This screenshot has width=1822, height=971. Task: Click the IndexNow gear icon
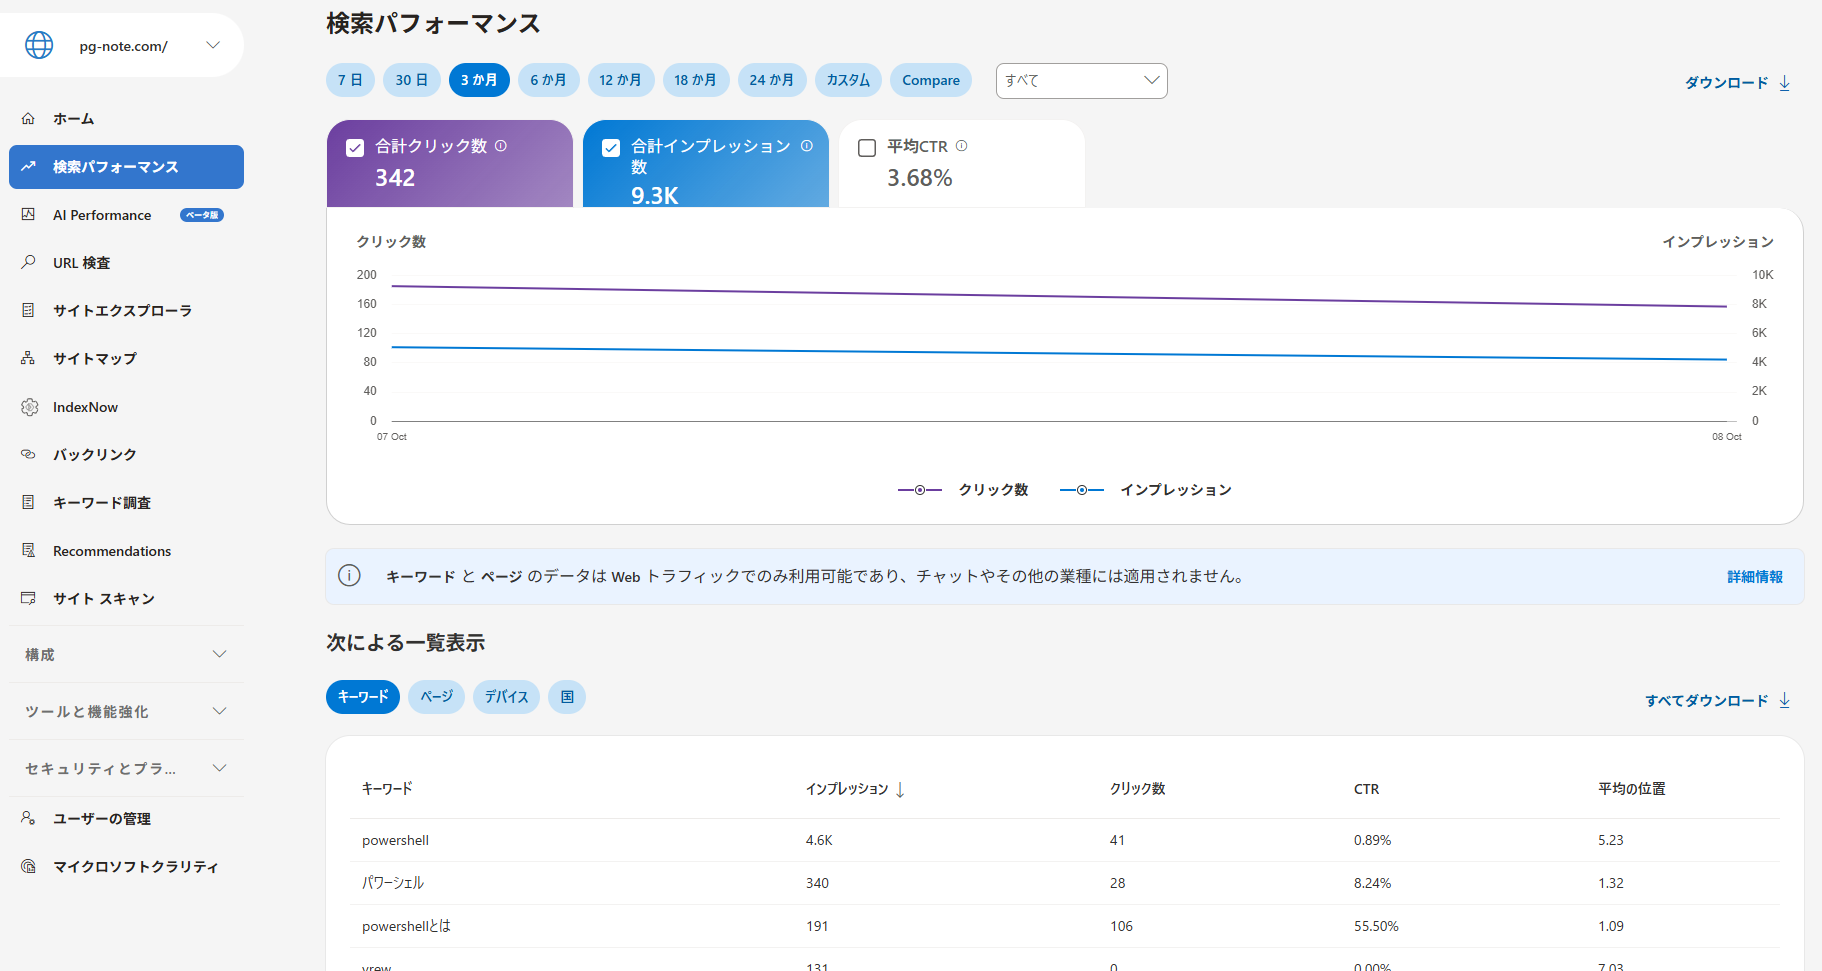point(29,407)
